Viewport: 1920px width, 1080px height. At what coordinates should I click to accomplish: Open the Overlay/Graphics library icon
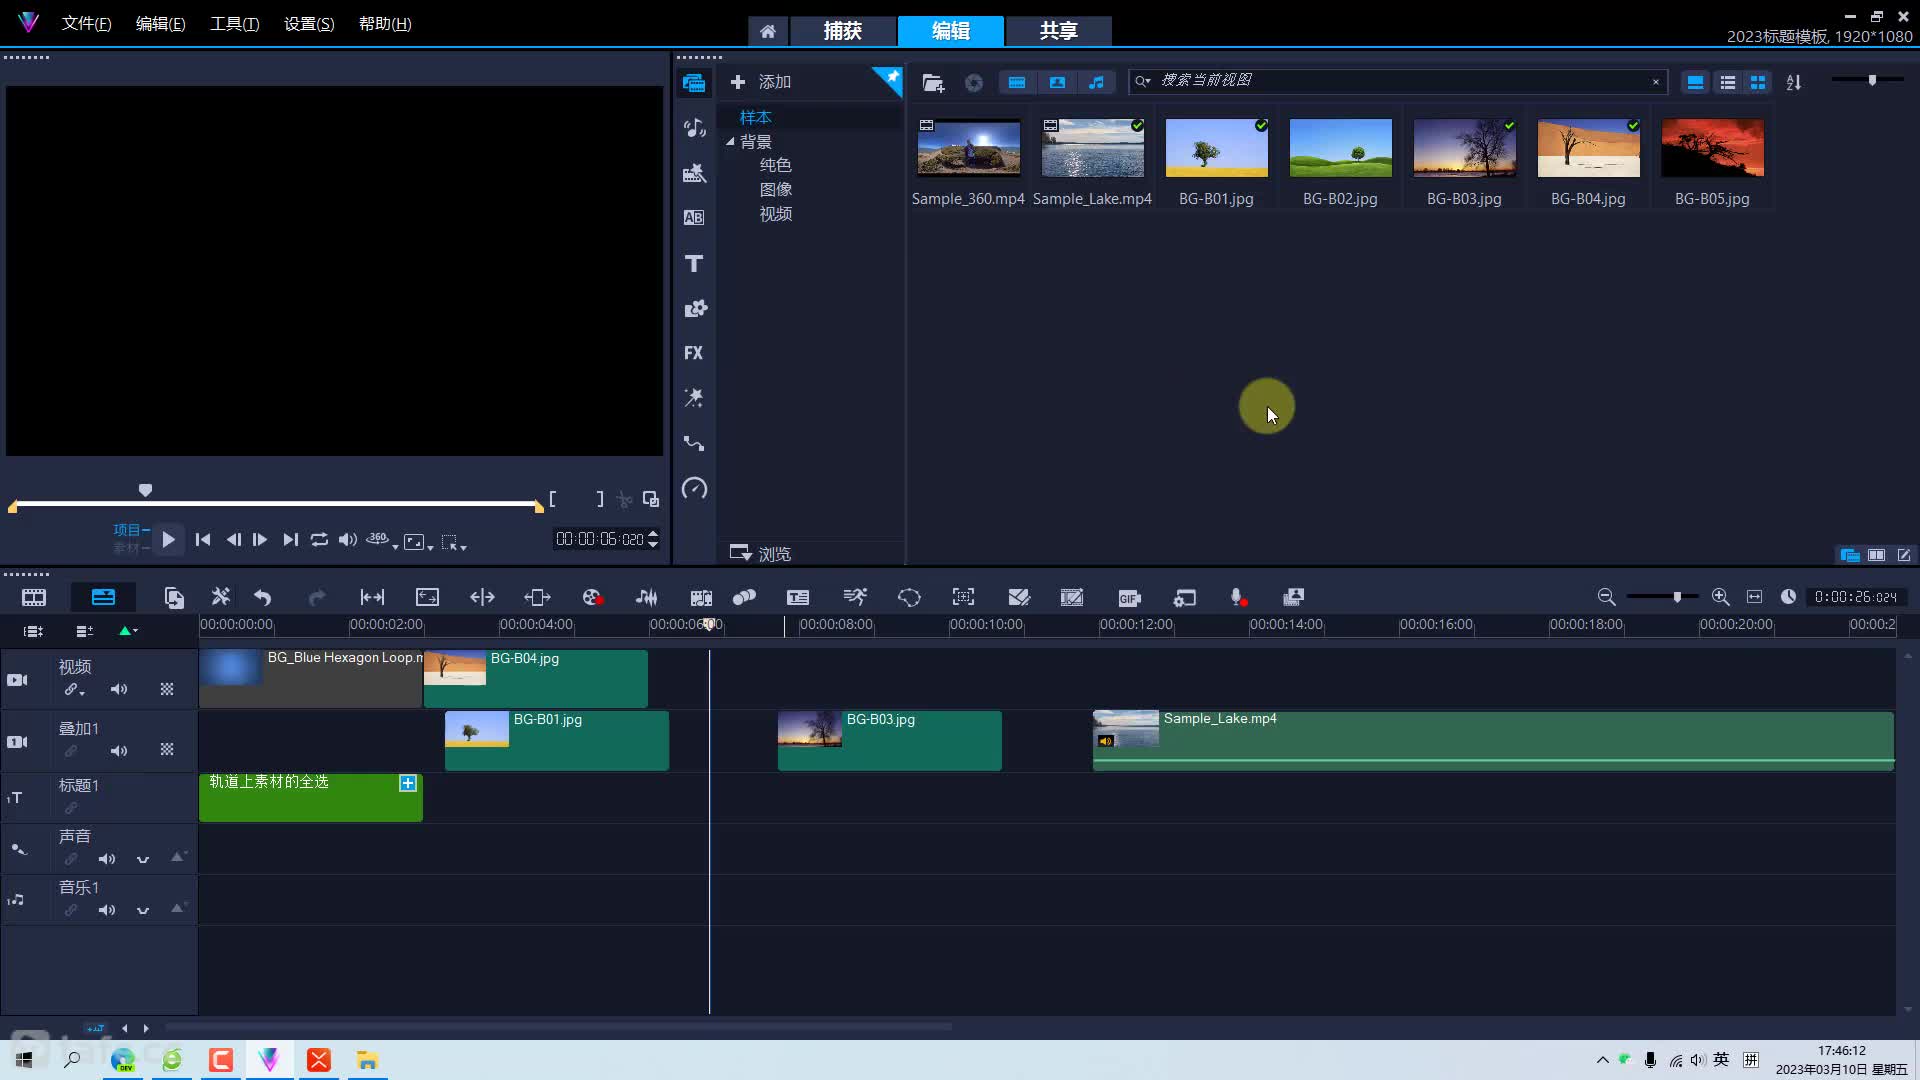pos(694,308)
